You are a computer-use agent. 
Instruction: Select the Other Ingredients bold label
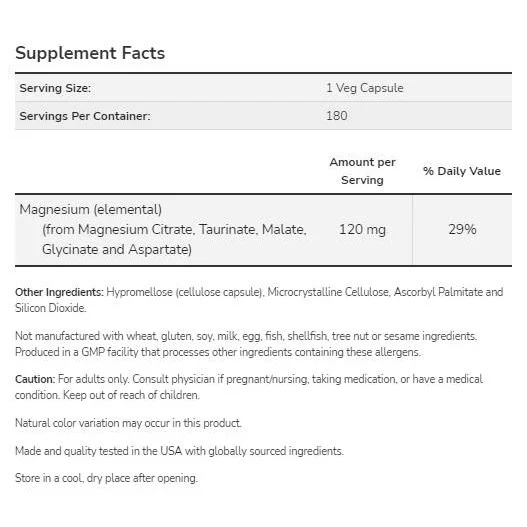click(x=59, y=292)
